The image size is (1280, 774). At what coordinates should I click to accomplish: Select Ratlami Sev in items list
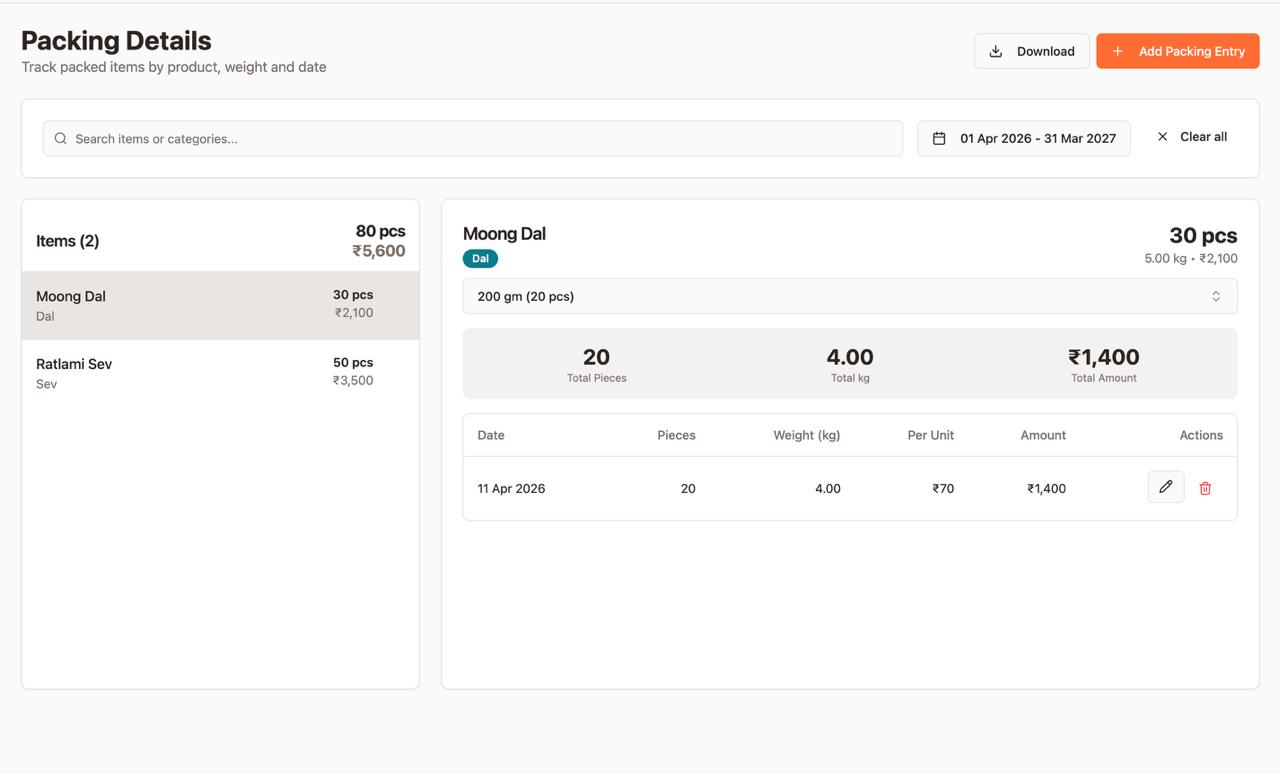coord(220,373)
